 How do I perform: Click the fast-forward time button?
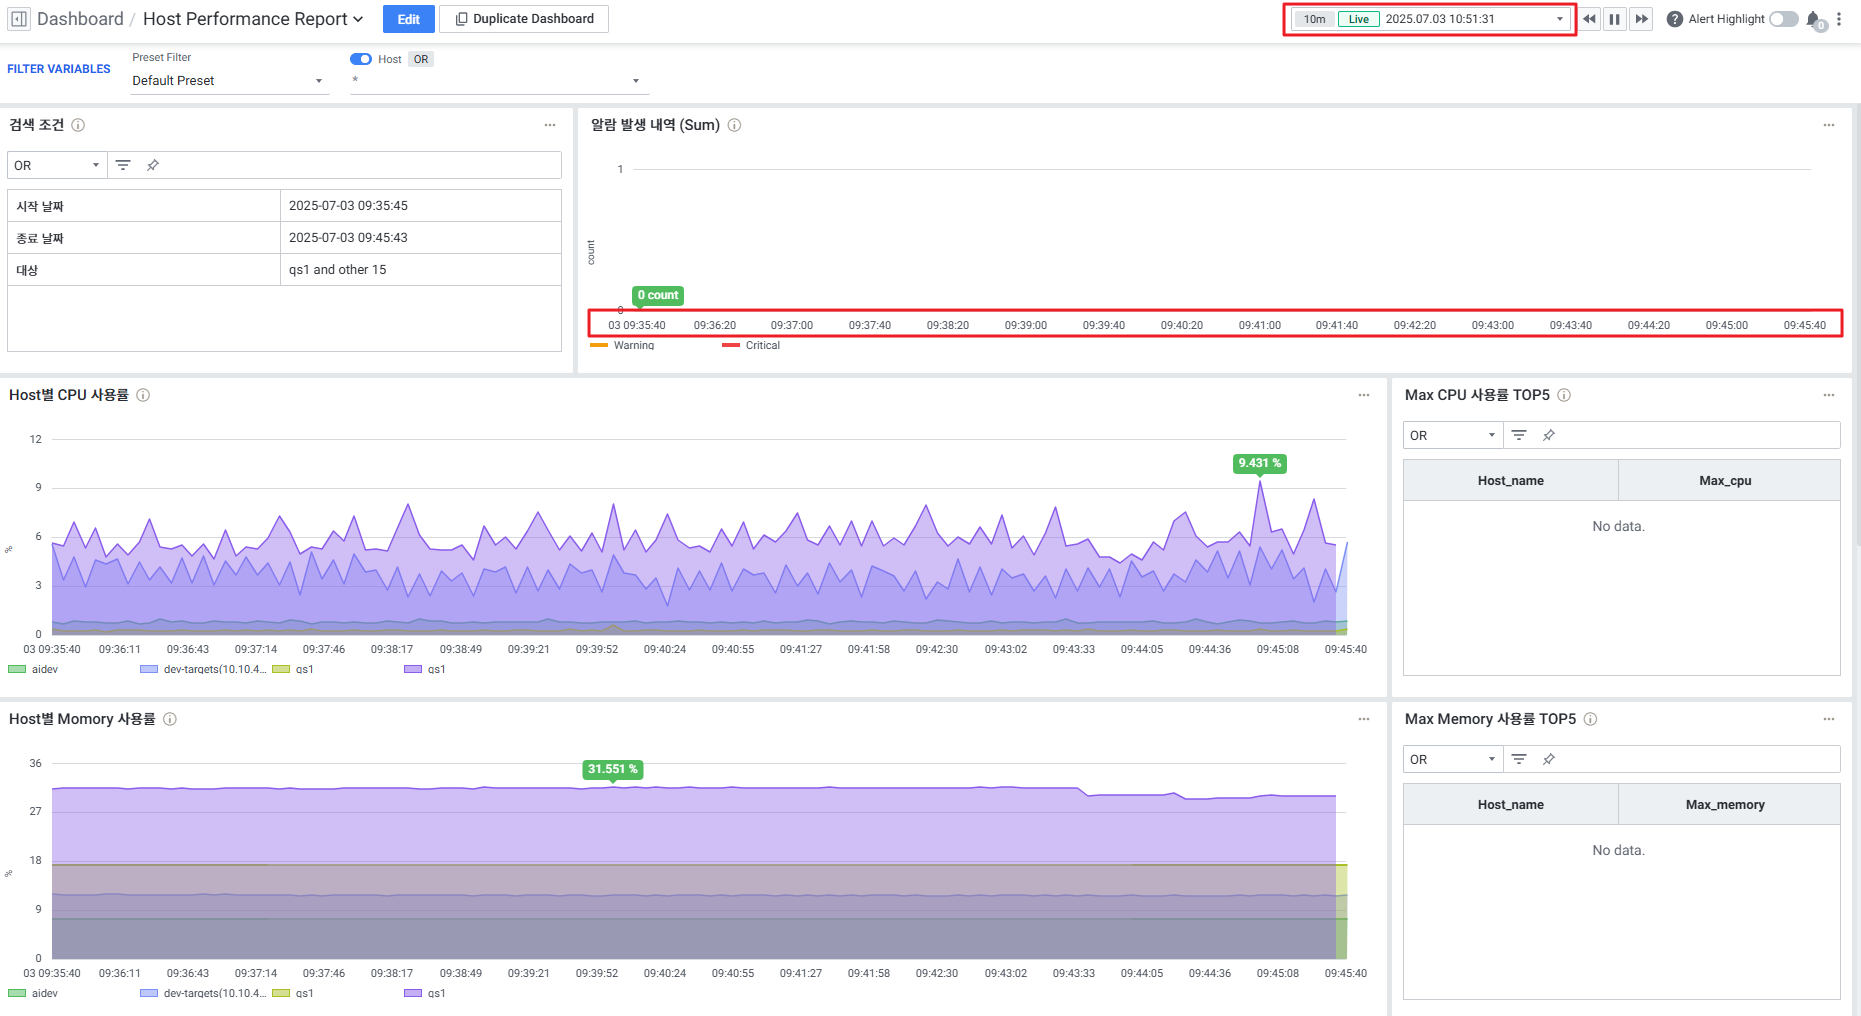[x=1641, y=19]
